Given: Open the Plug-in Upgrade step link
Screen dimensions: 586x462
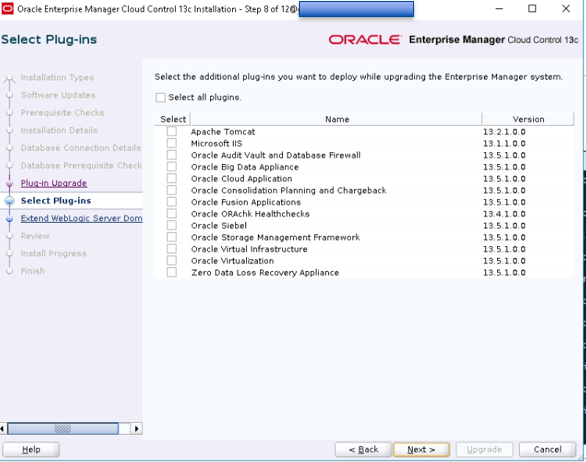Looking at the screenshot, I should click(54, 183).
